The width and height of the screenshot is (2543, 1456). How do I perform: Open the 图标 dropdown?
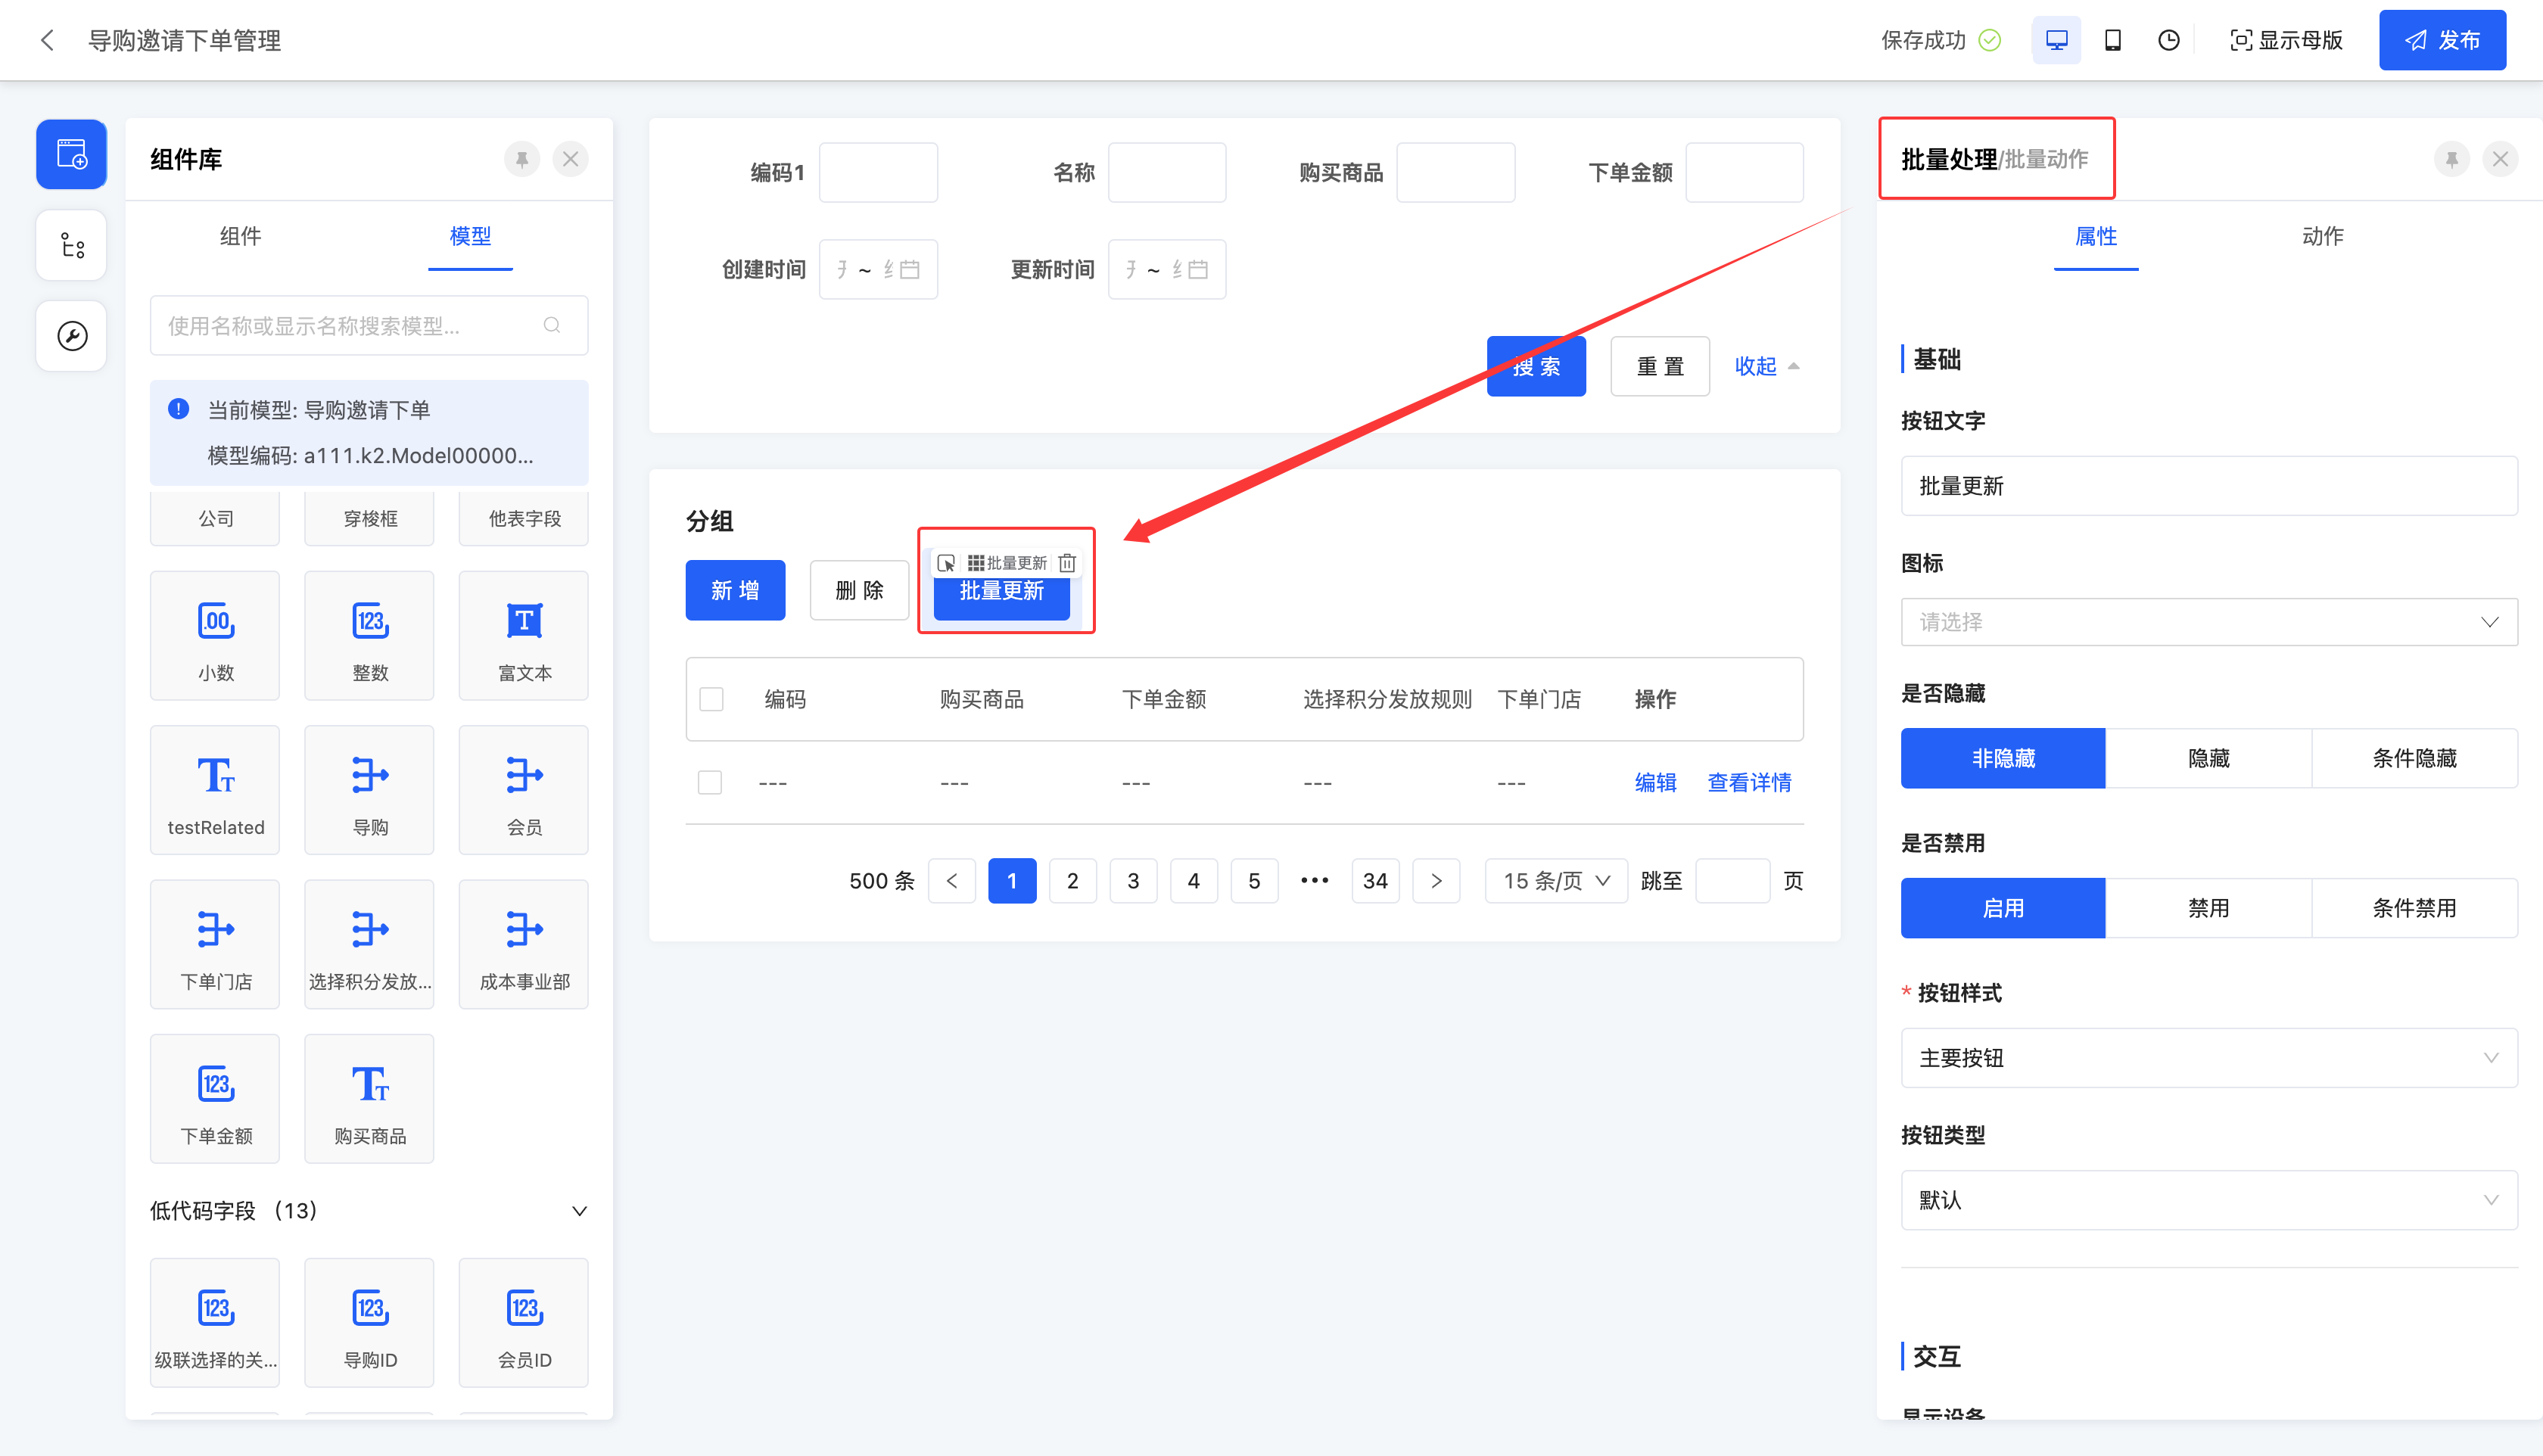coord(2208,622)
